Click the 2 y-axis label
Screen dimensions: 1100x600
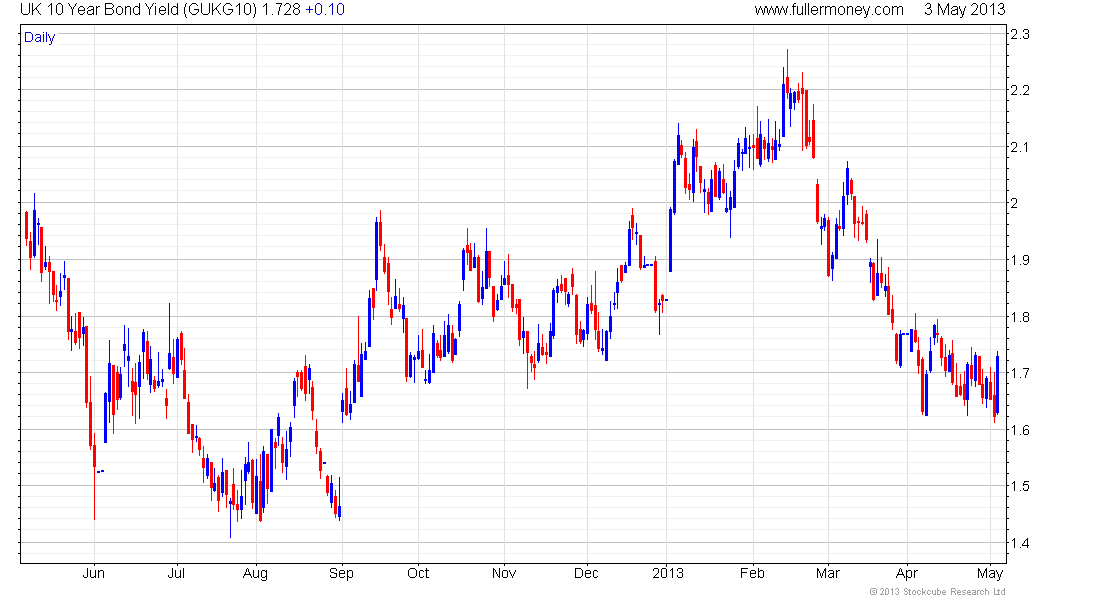[x=1014, y=204]
